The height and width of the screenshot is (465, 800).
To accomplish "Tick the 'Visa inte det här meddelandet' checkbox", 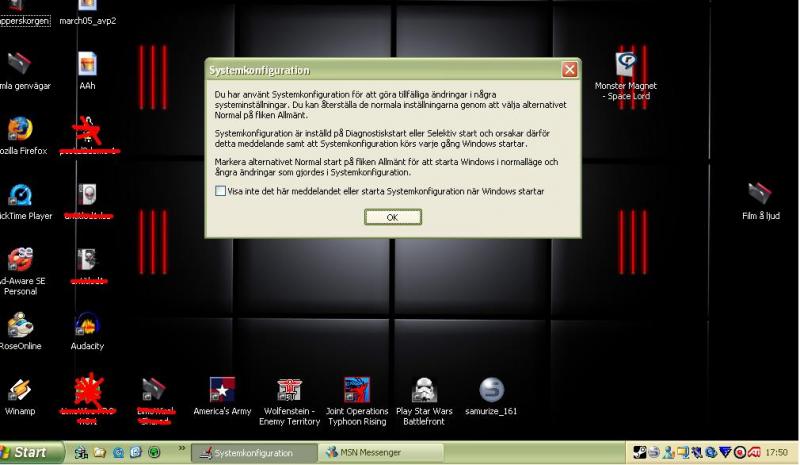I will click(x=220, y=191).
